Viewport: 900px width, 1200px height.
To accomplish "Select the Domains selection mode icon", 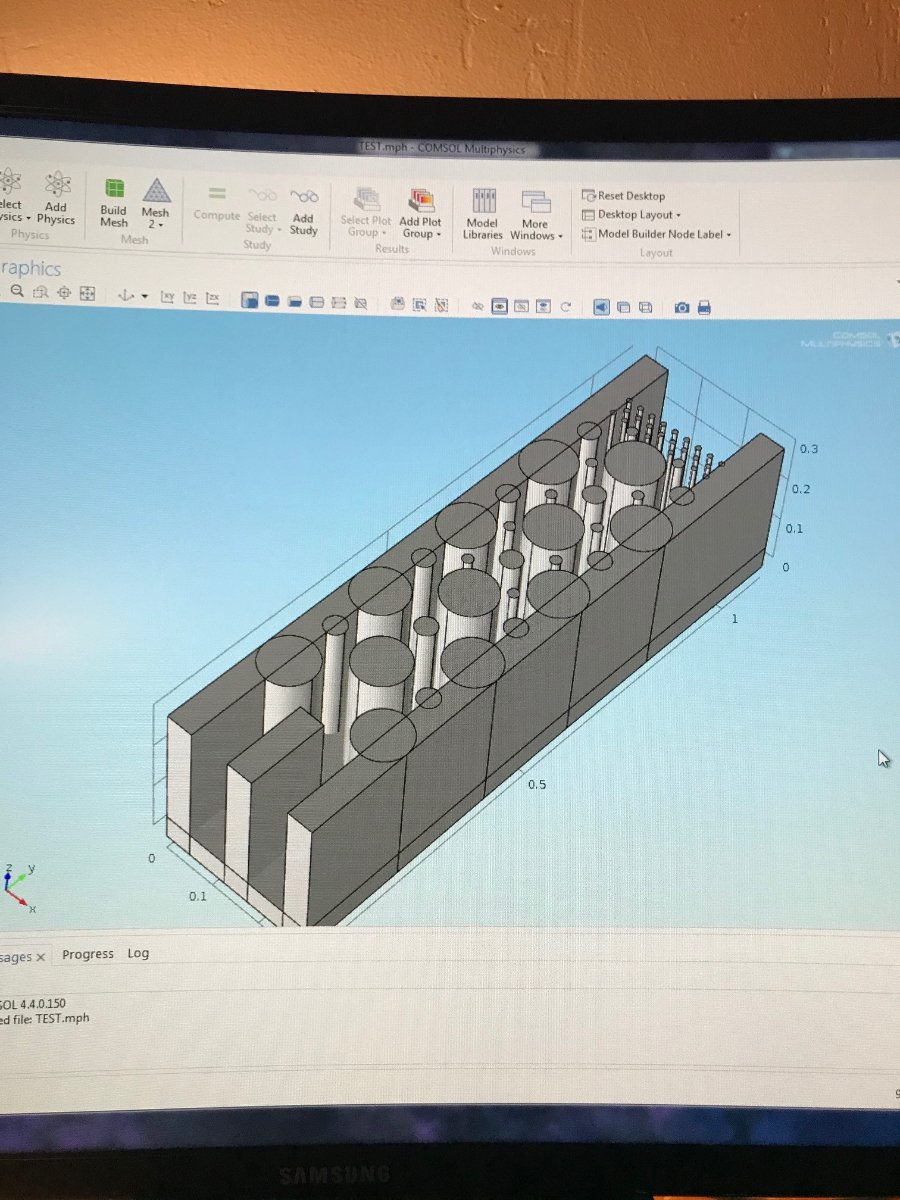I will click(271, 300).
